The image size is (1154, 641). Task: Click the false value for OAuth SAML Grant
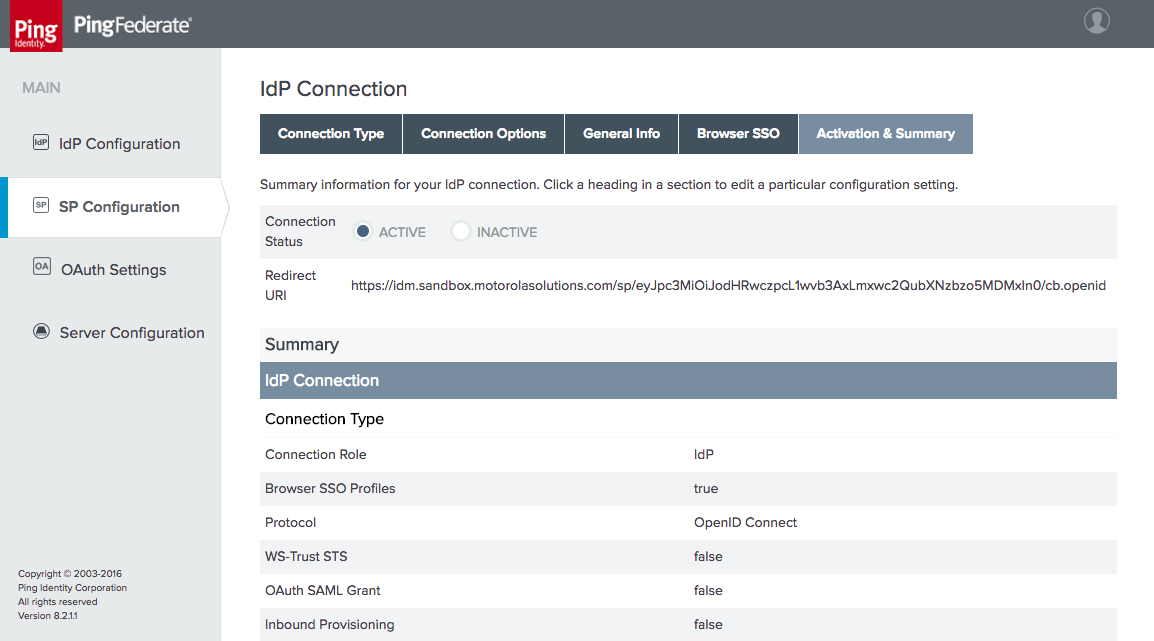point(708,590)
